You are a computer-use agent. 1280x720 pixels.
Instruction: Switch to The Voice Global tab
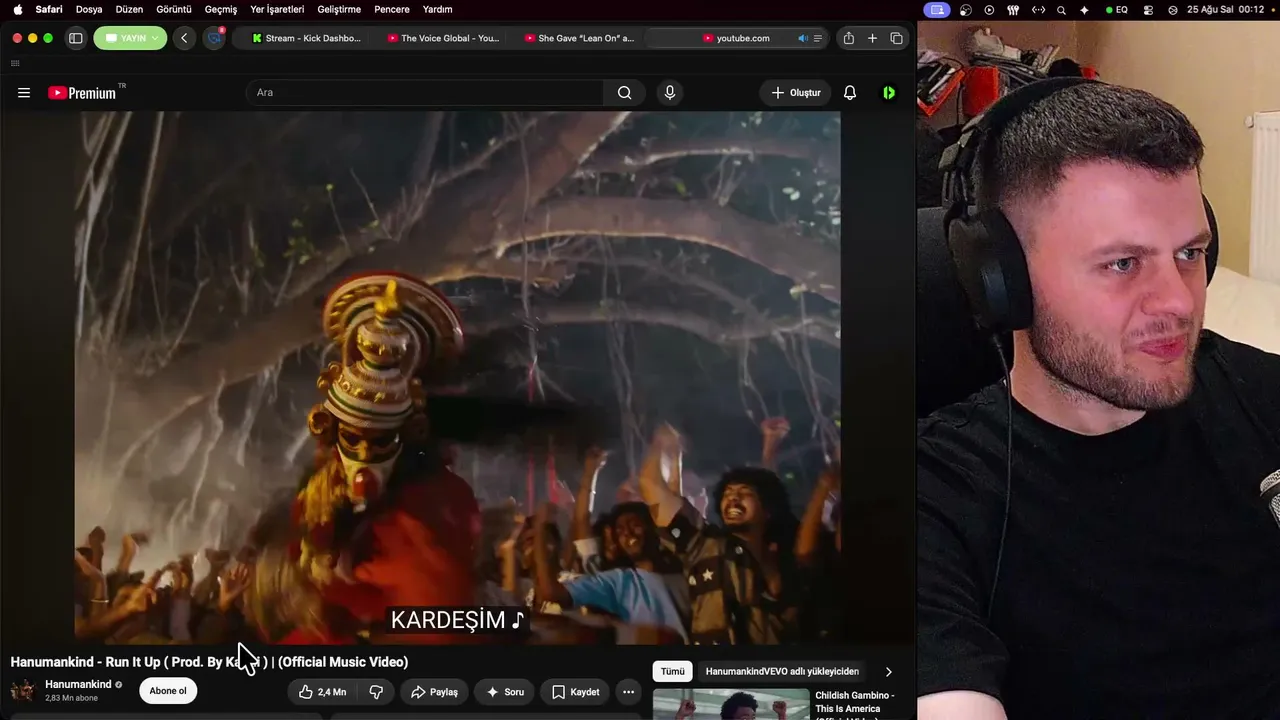443,38
